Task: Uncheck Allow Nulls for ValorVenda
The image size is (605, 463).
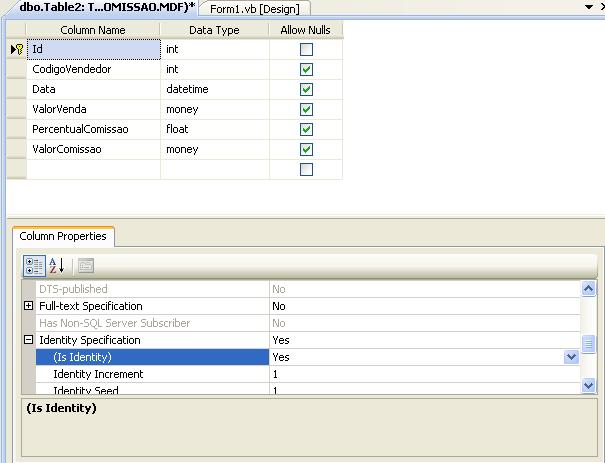Action: tap(306, 109)
